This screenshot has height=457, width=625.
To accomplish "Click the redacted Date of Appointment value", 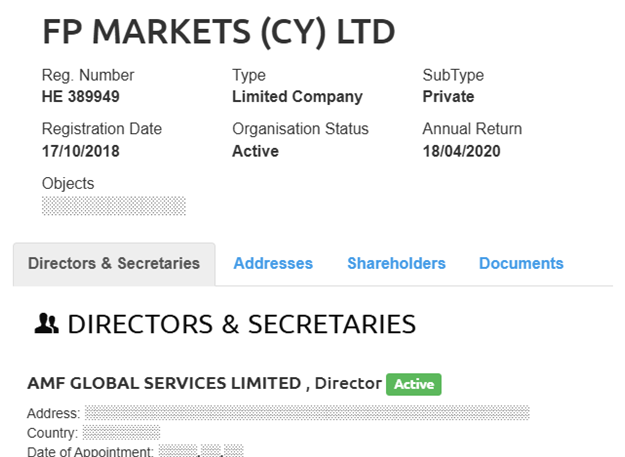I will click(x=201, y=451).
